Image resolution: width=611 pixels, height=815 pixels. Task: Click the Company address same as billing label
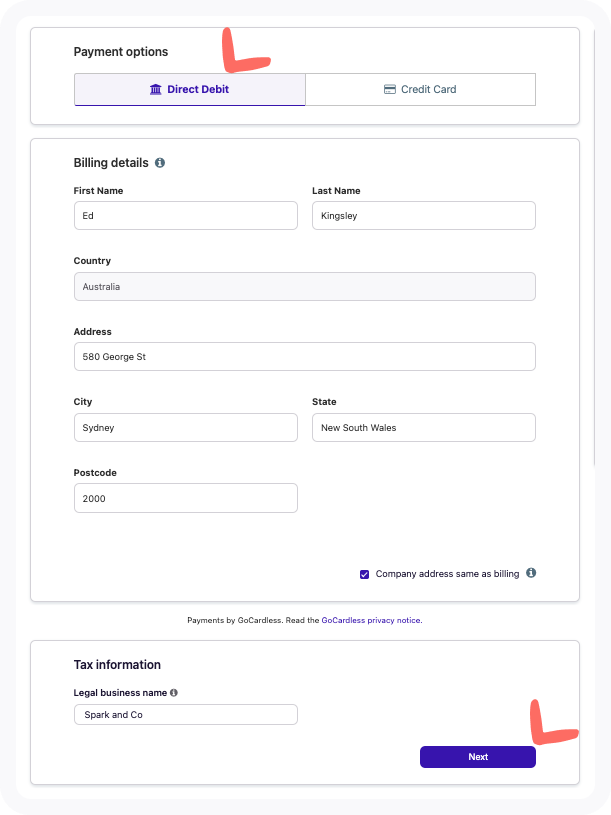(447, 574)
